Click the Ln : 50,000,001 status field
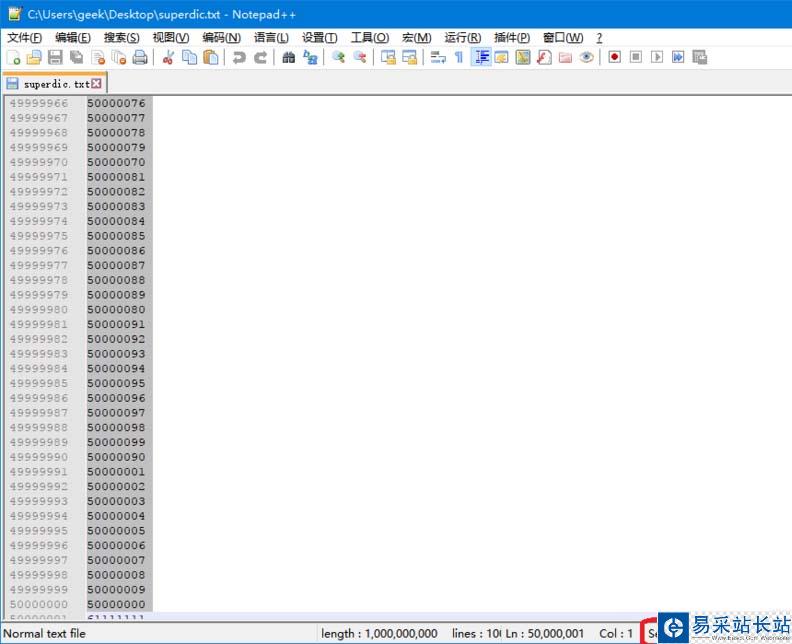Screen dimensions: 792x644 click(x=544, y=633)
